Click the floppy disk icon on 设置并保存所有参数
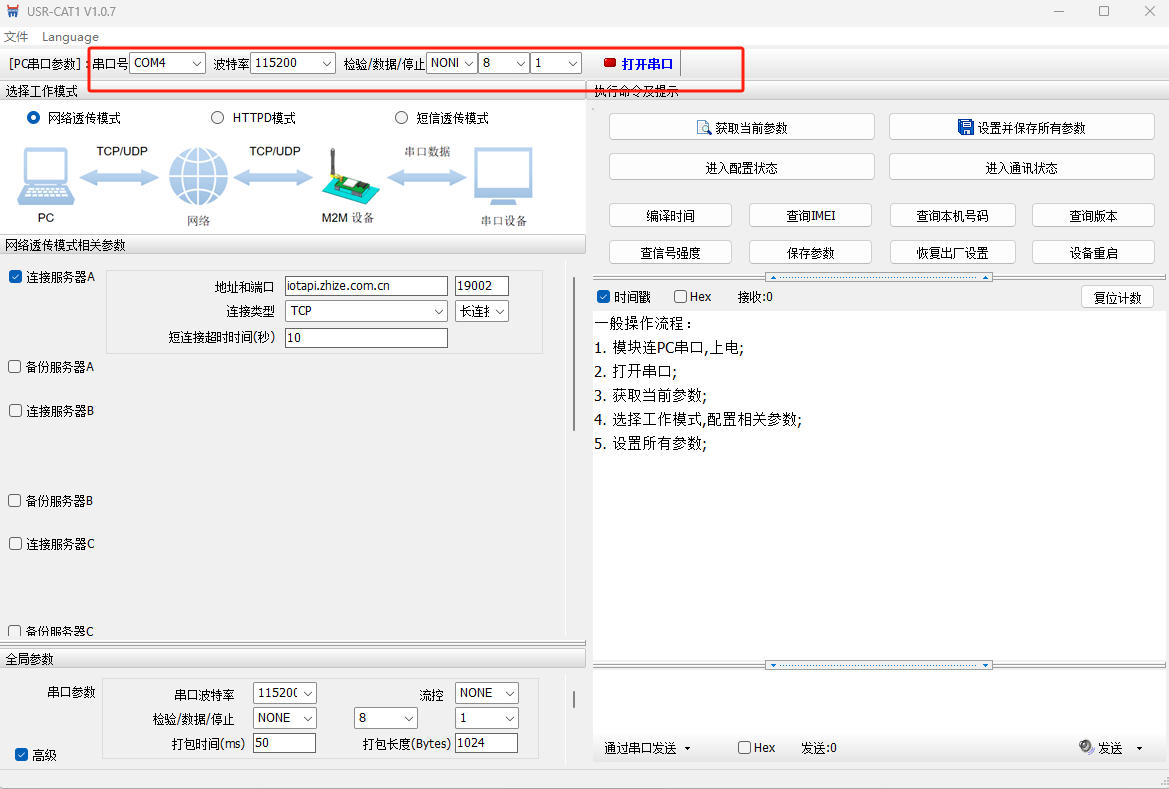 pos(966,128)
